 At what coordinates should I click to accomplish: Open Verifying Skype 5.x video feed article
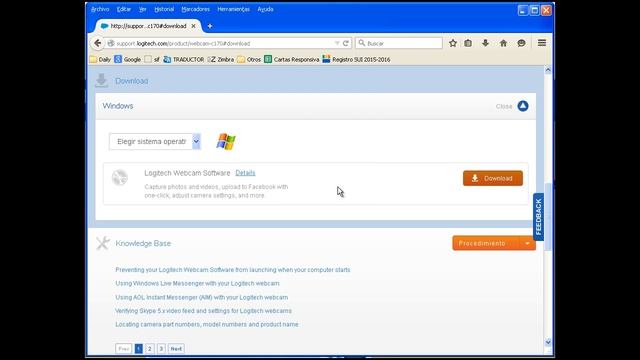click(203, 311)
